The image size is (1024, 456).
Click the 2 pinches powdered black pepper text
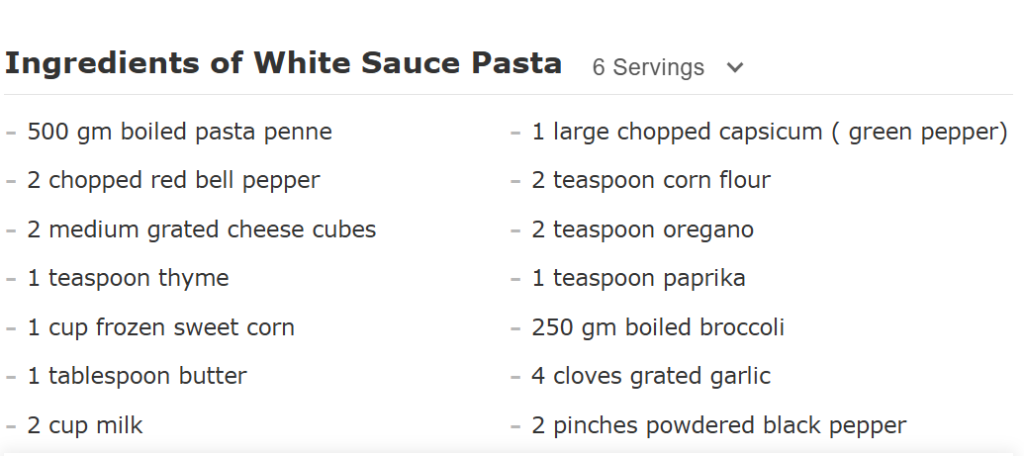[x=719, y=425]
